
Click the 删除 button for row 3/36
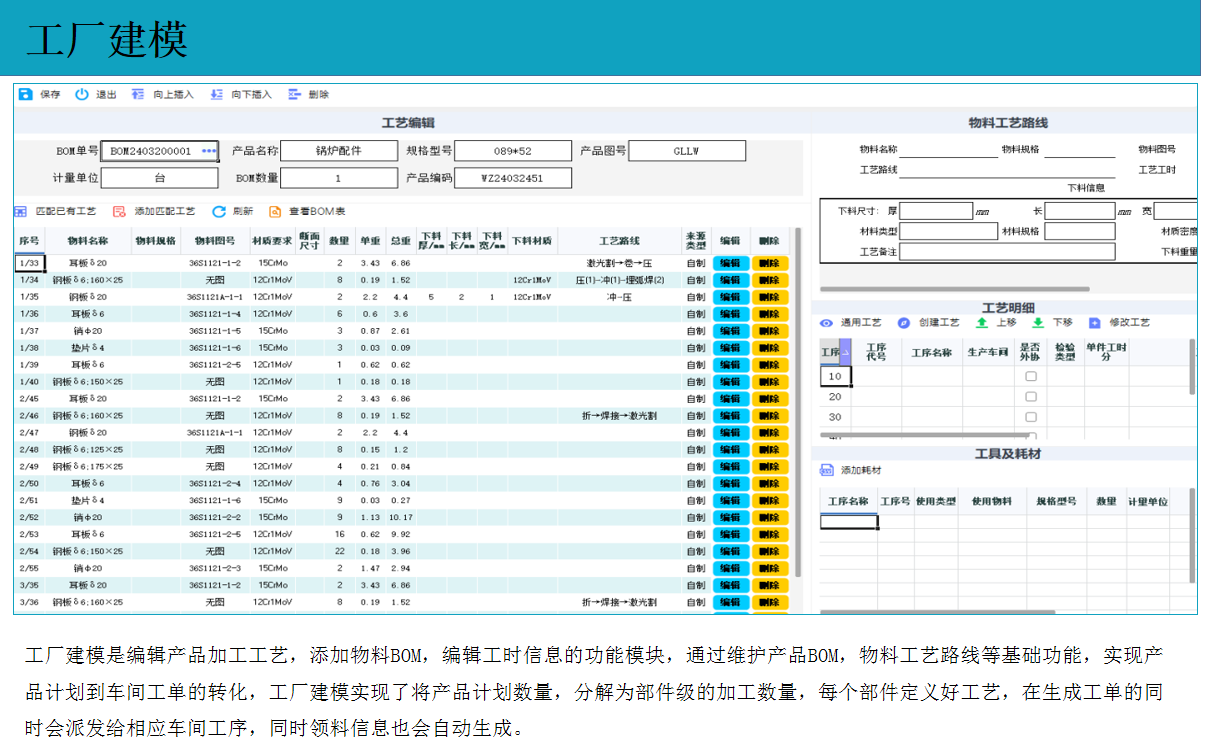(x=770, y=603)
